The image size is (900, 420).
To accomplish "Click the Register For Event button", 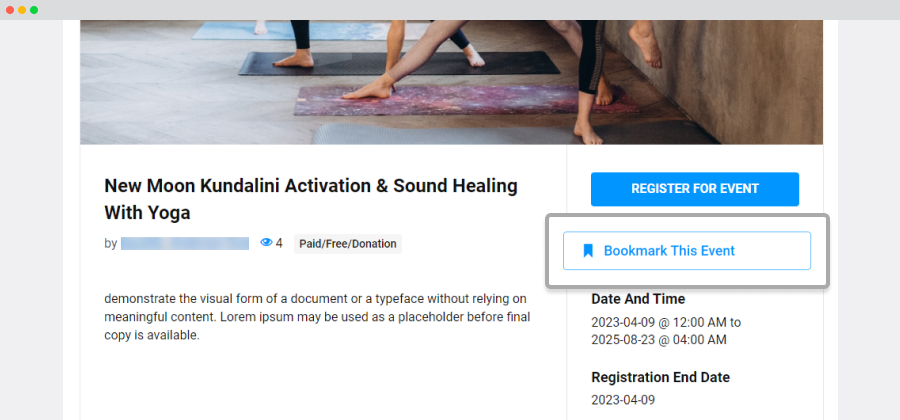I will pos(694,189).
